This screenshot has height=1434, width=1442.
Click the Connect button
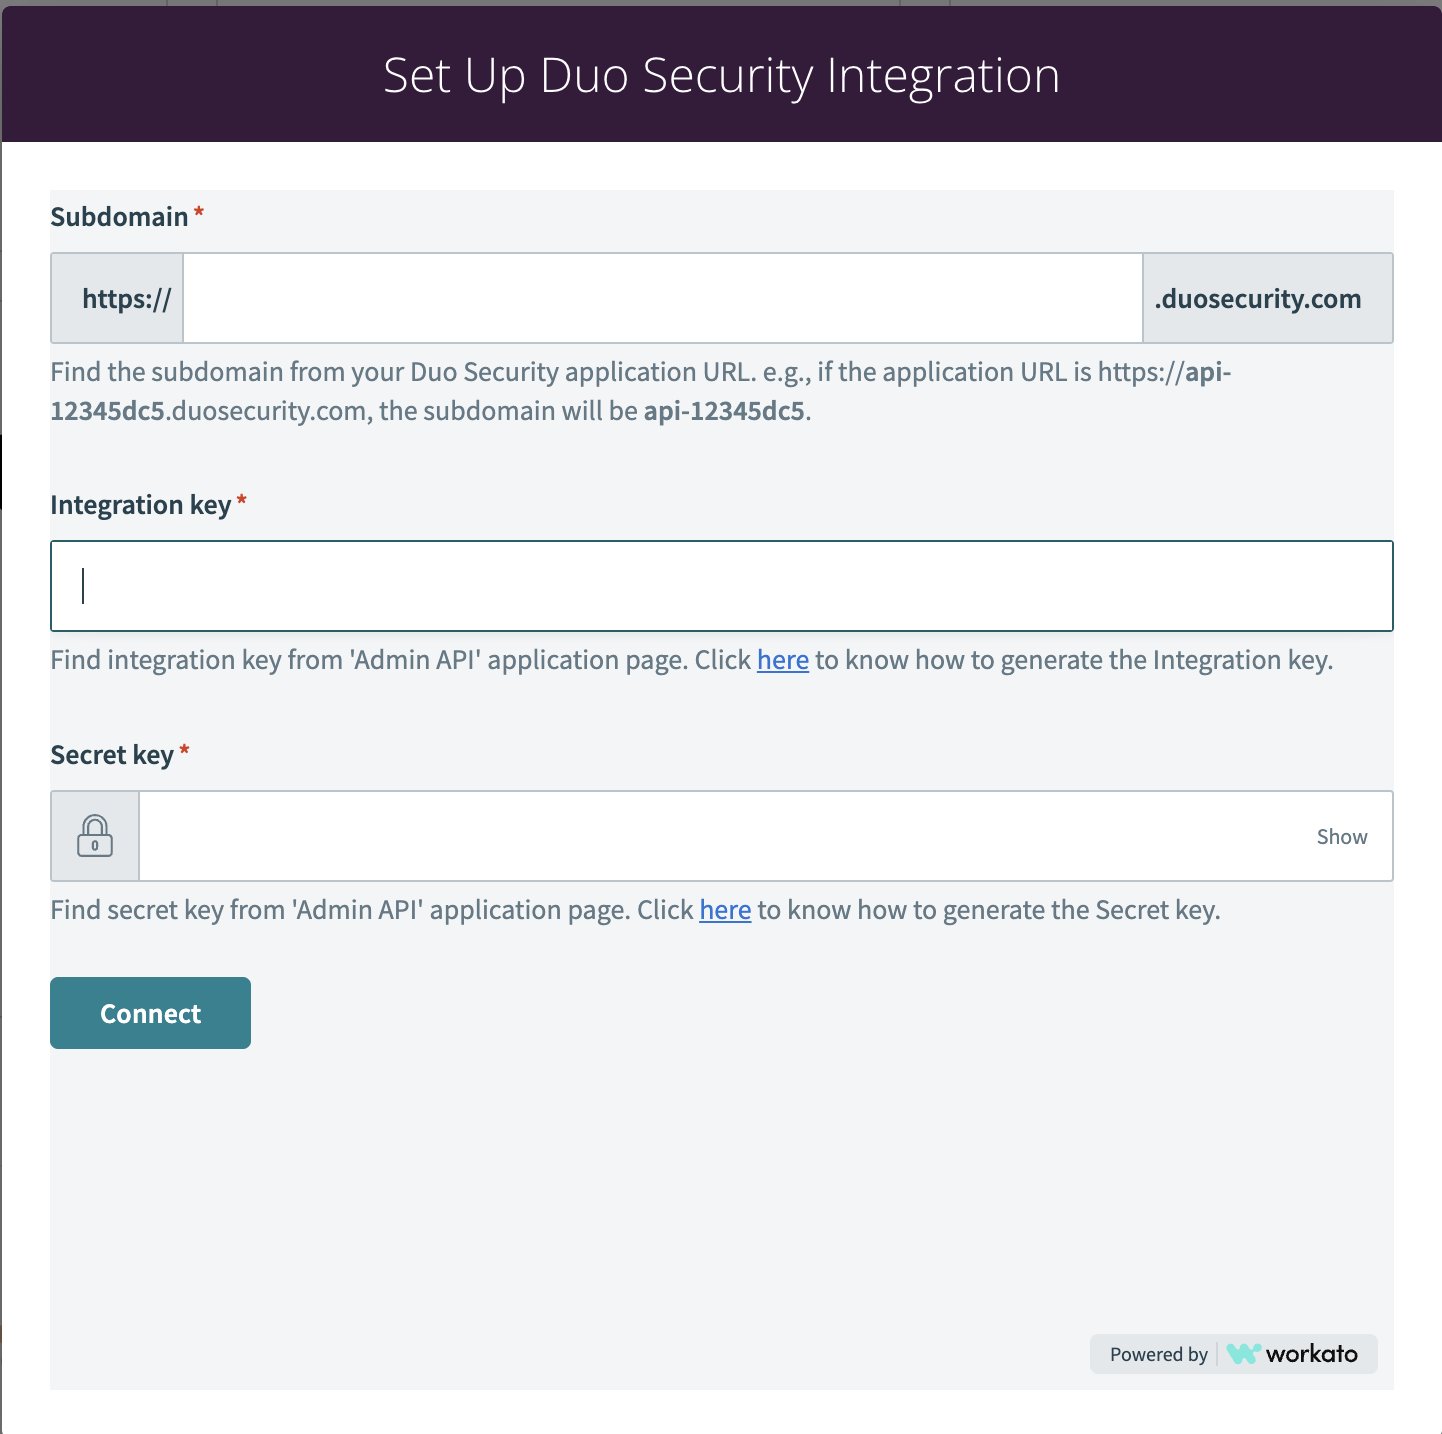[x=150, y=1013]
